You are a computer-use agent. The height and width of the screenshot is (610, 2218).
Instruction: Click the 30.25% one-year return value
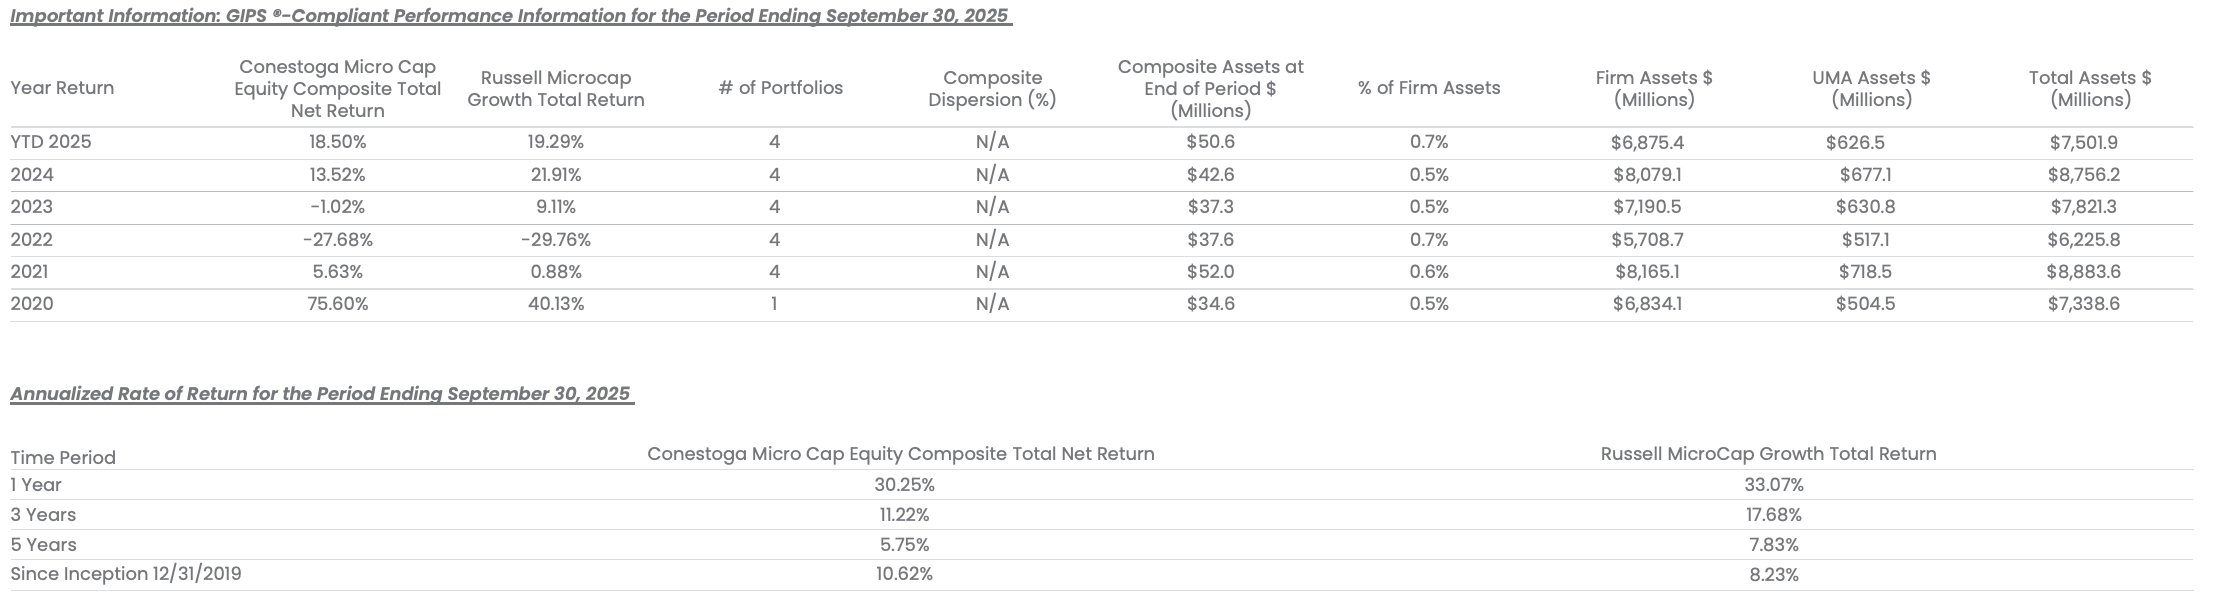click(x=904, y=485)
